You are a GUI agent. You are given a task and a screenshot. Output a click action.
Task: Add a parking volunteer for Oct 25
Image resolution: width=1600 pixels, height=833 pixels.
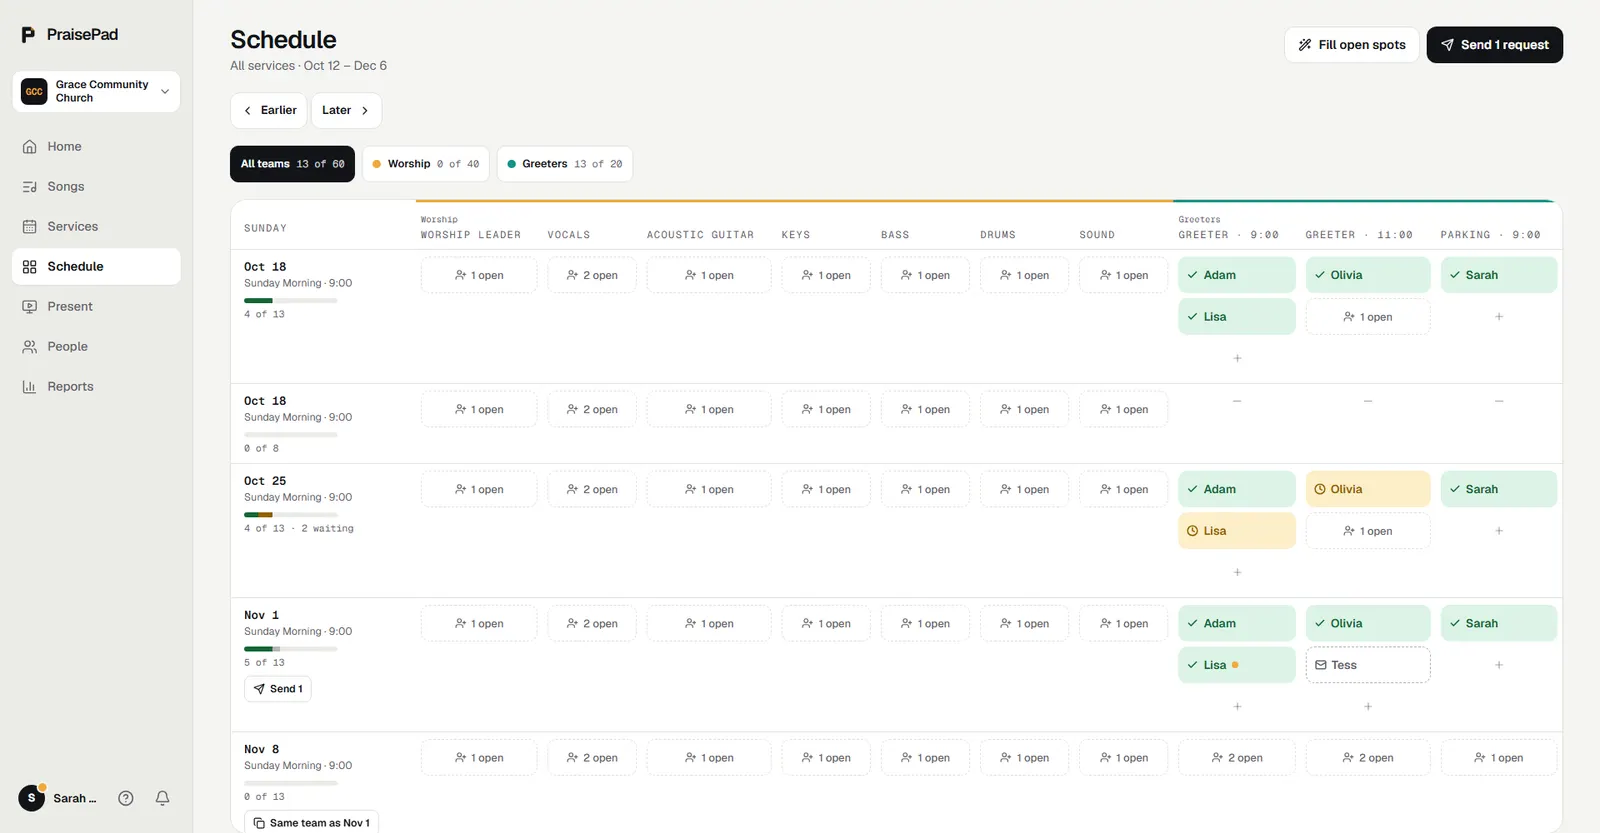click(1499, 531)
